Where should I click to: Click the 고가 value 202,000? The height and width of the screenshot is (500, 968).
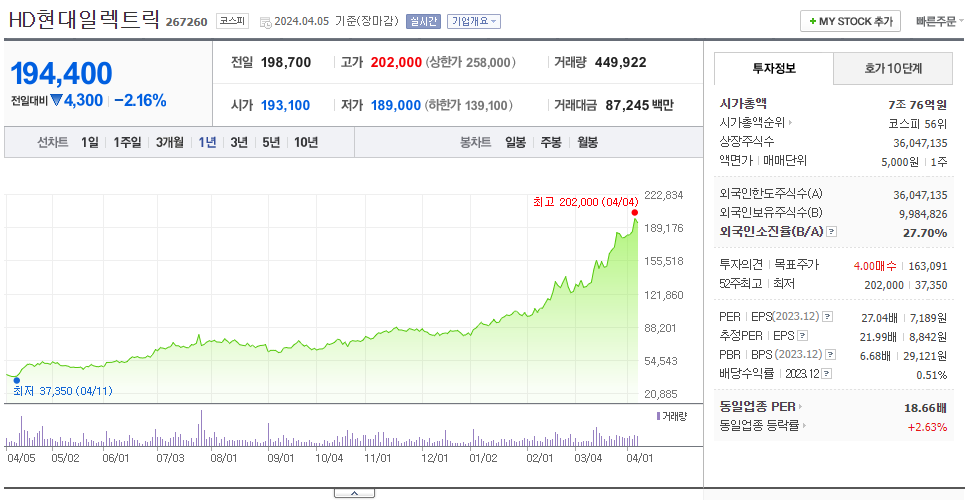point(396,62)
